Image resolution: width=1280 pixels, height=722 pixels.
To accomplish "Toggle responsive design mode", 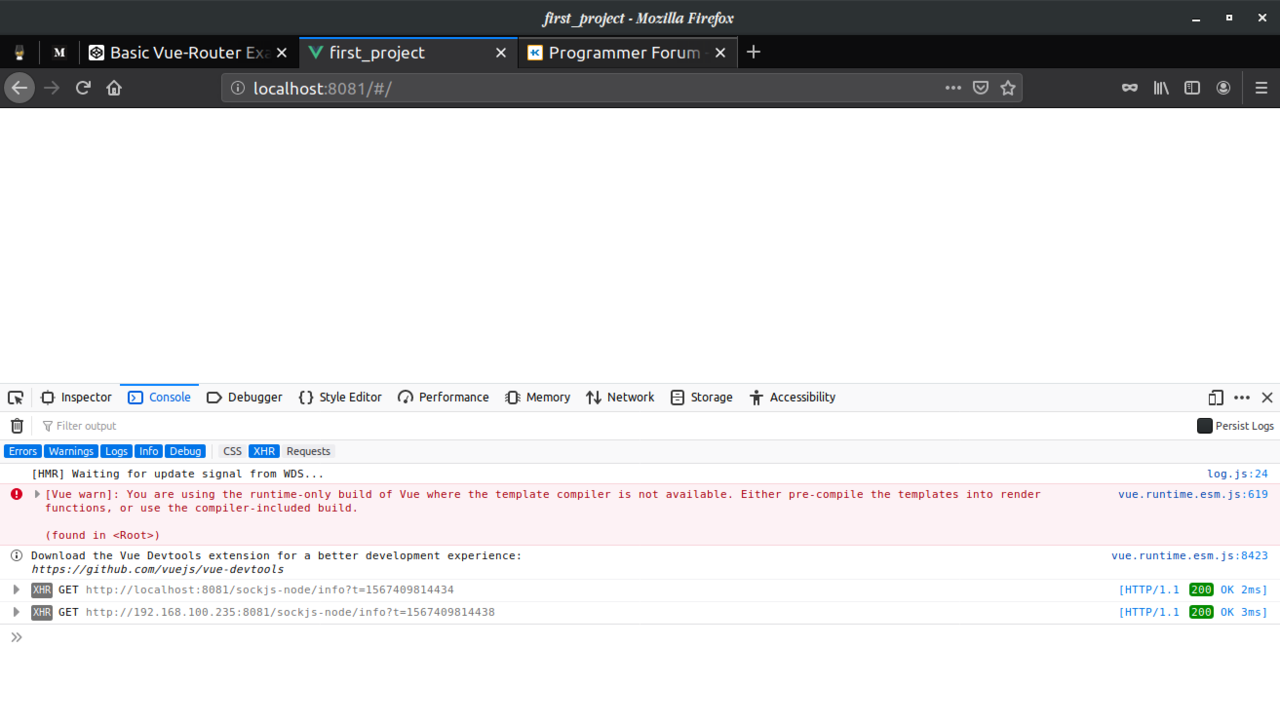I will 1216,397.
